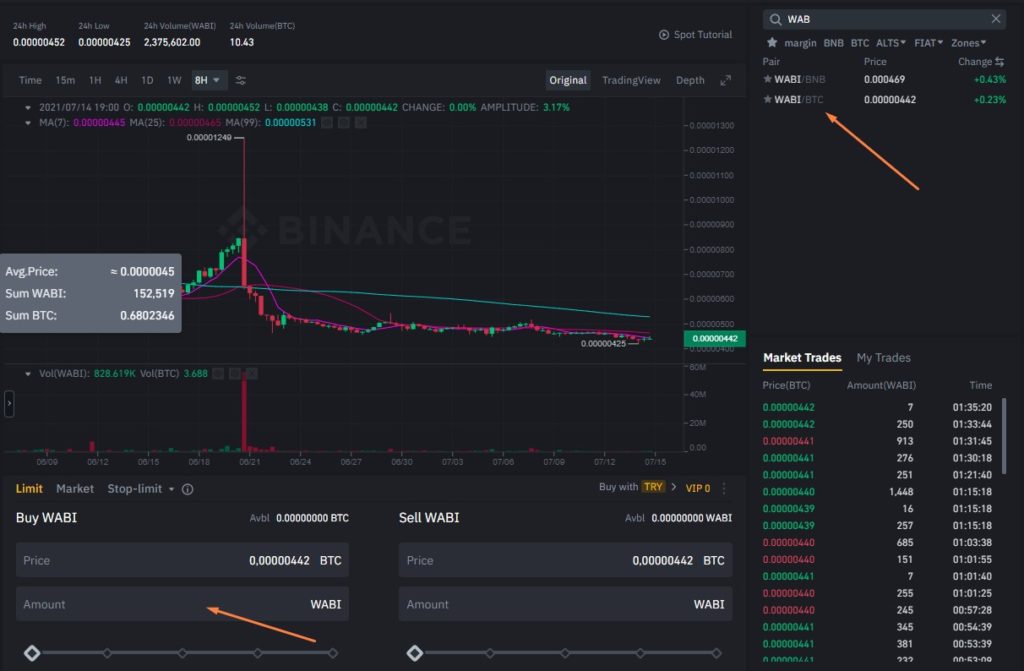Select 1D chart interval

tap(147, 80)
